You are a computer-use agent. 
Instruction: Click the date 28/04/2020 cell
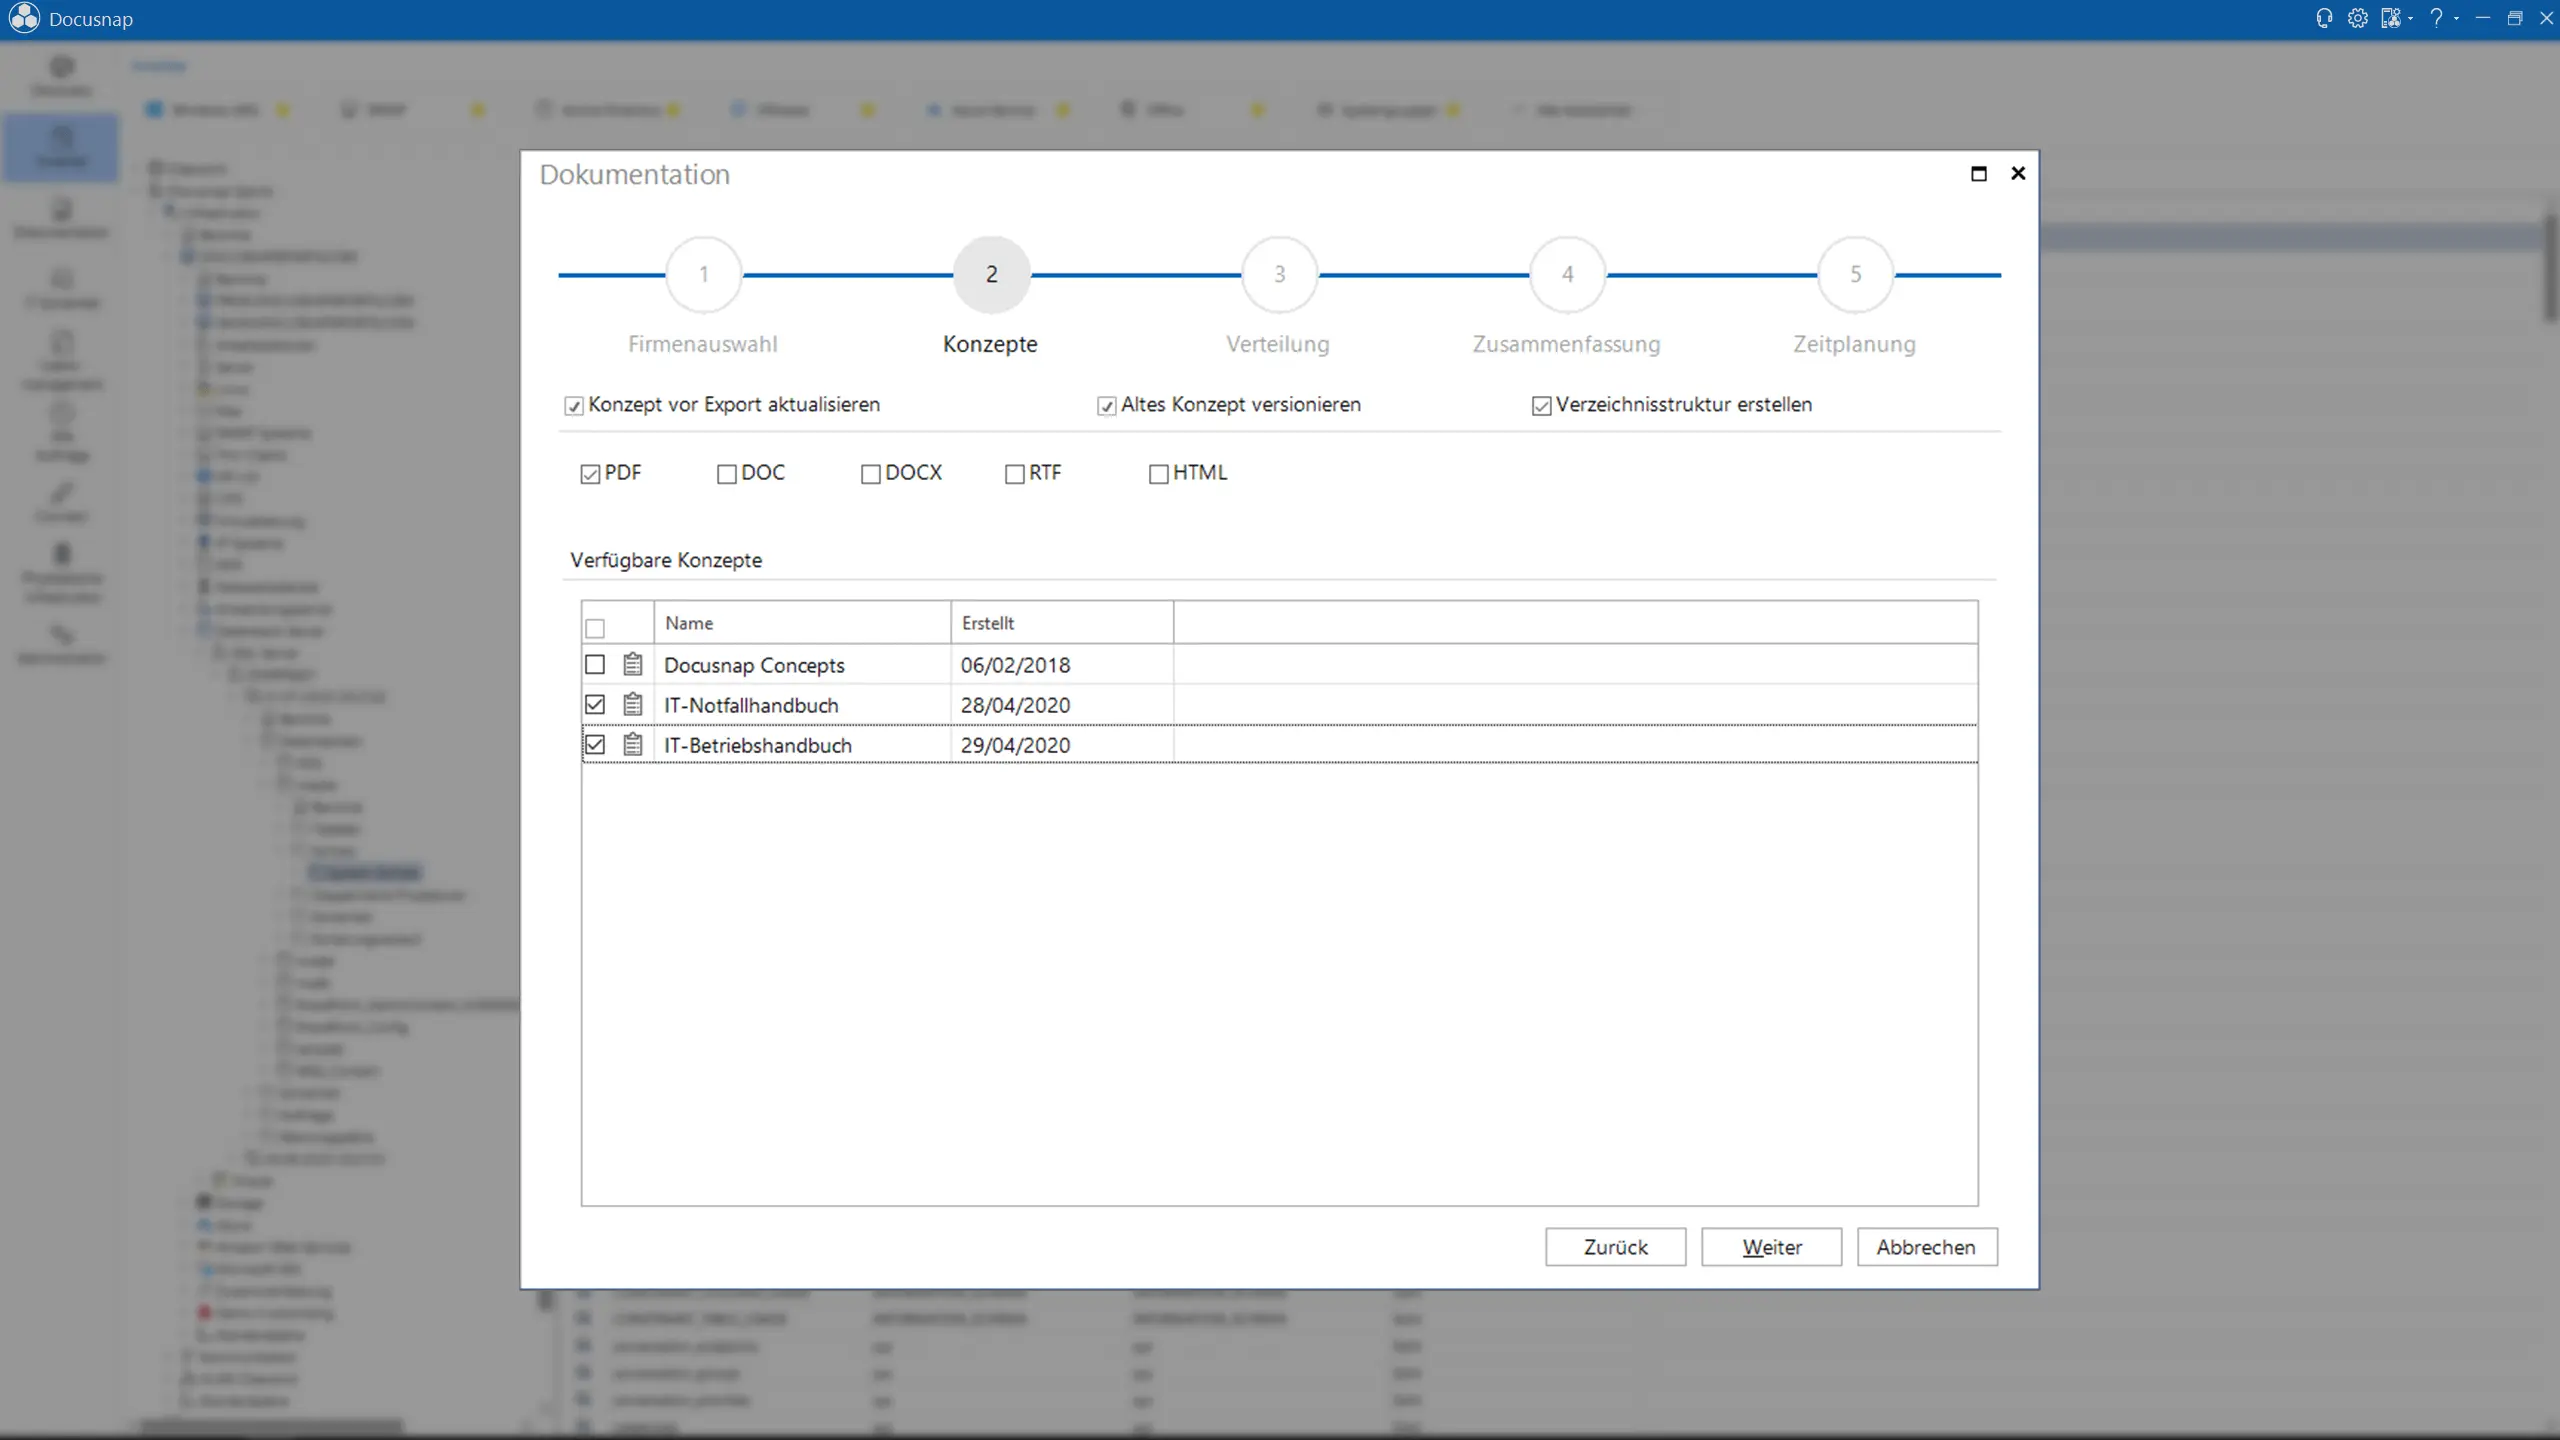tap(1062, 705)
